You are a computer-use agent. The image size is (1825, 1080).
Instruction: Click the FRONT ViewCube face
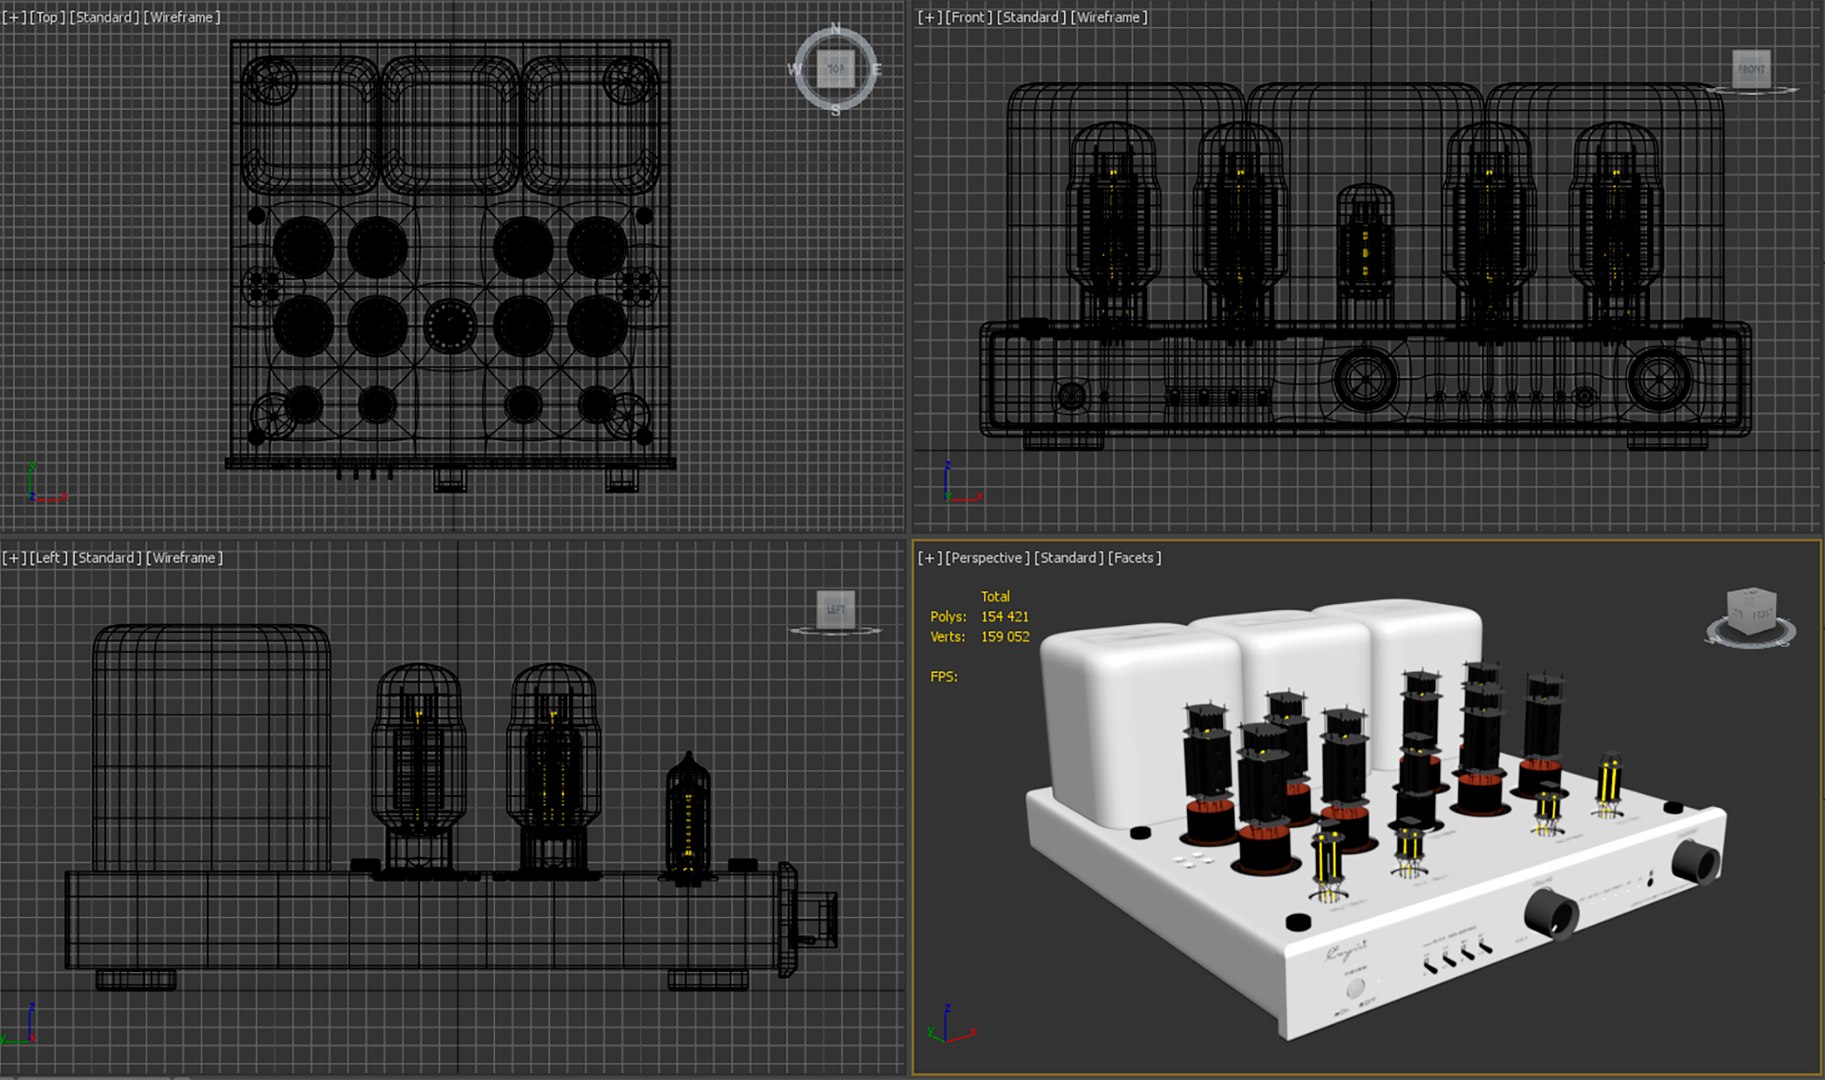(1752, 69)
